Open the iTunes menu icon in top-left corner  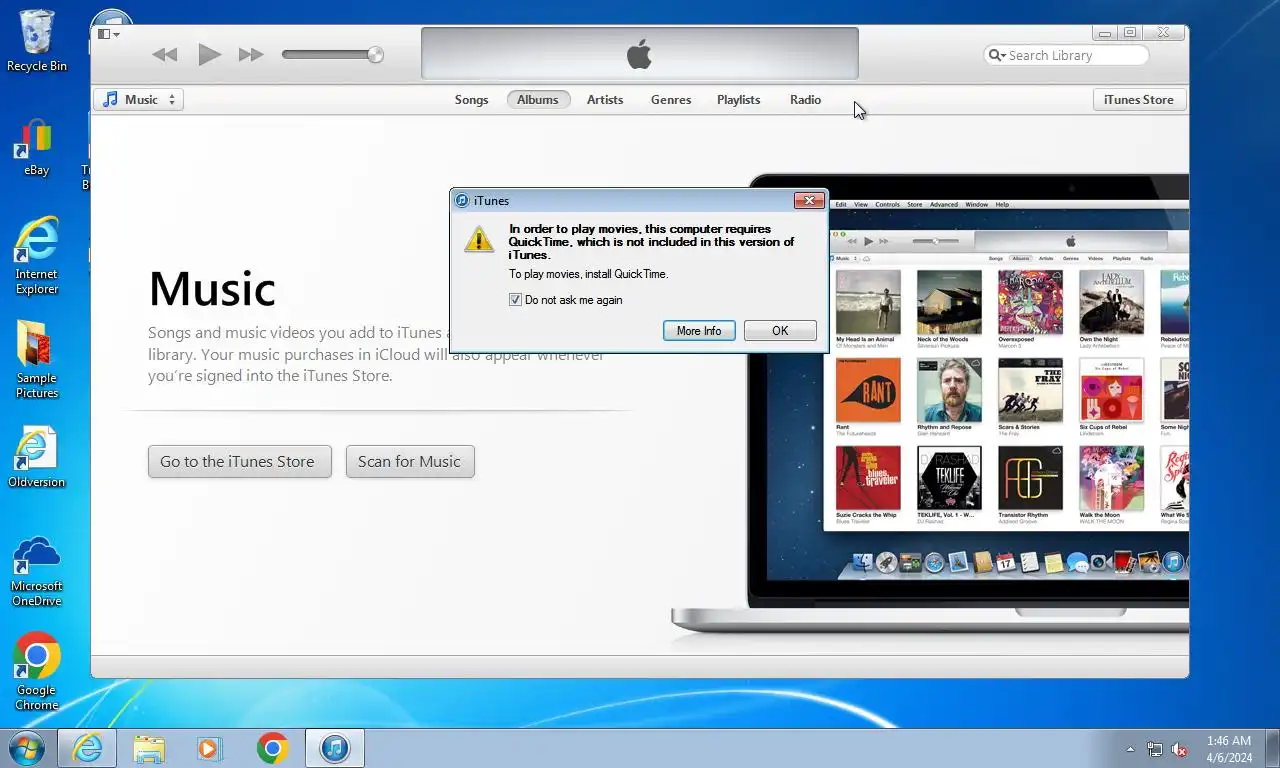[x=108, y=34]
